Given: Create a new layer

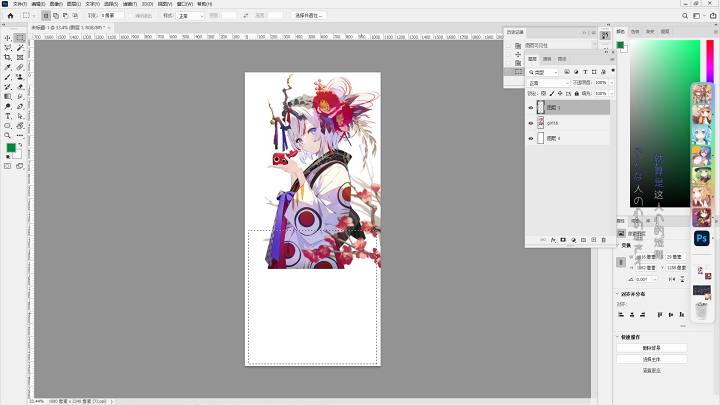Looking at the screenshot, I should 593,240.
